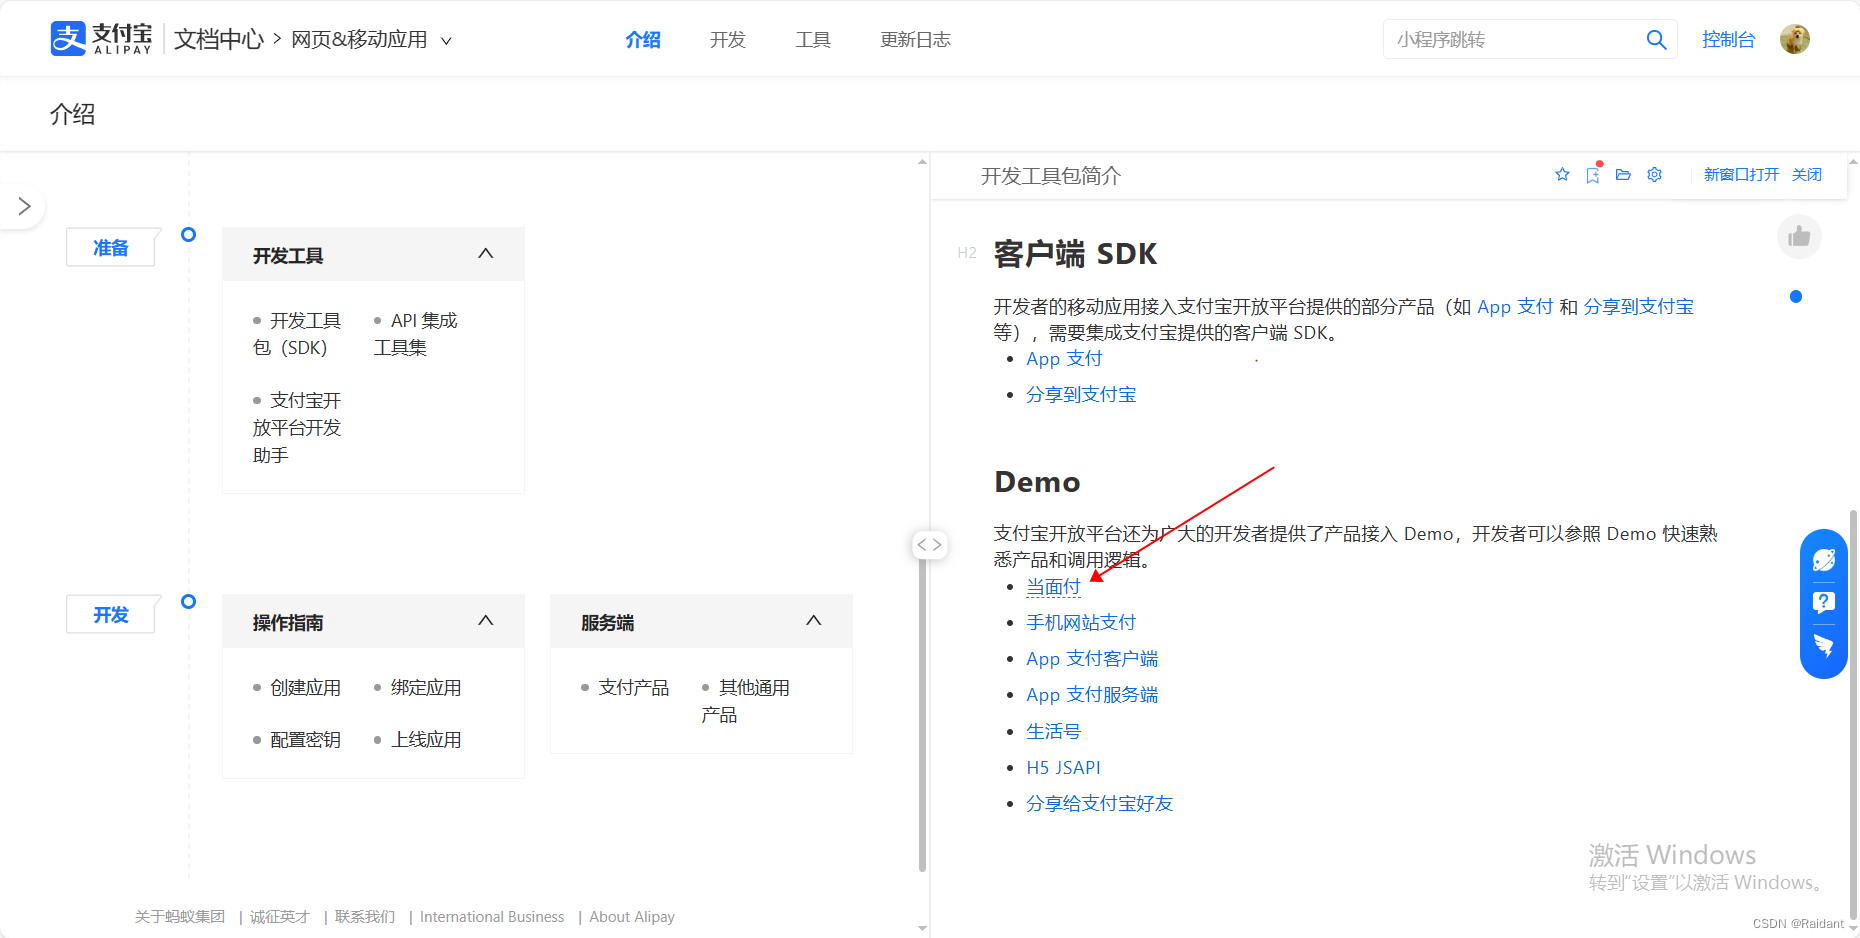Toggle the panel splitter handle

point(930,545)
